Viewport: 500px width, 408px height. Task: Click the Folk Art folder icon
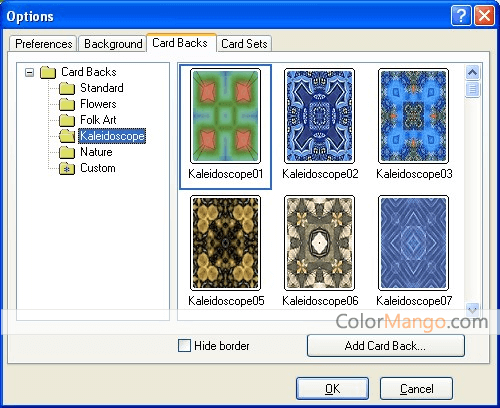(x=67, y=120)
